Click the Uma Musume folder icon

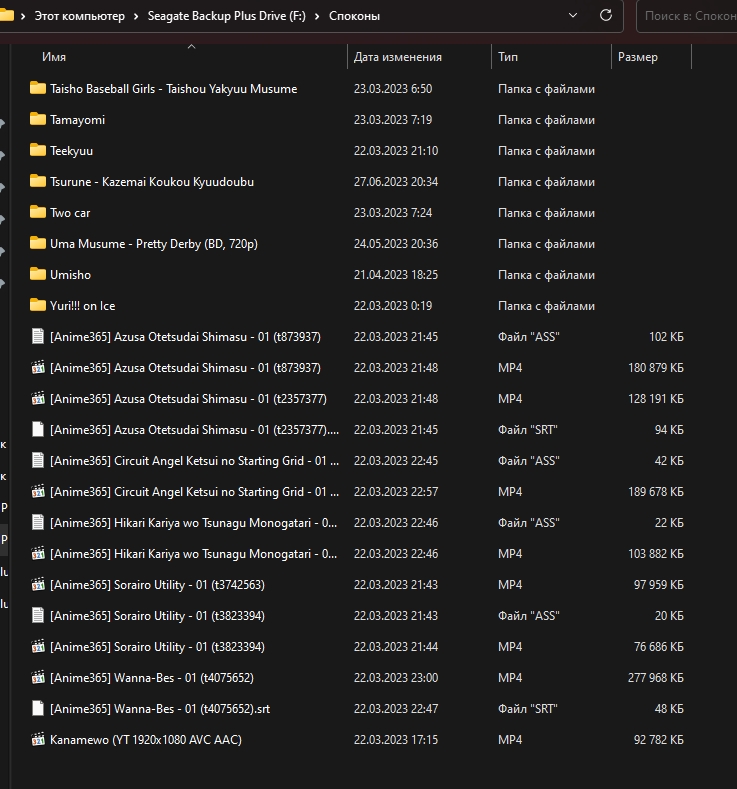point(38,244)
